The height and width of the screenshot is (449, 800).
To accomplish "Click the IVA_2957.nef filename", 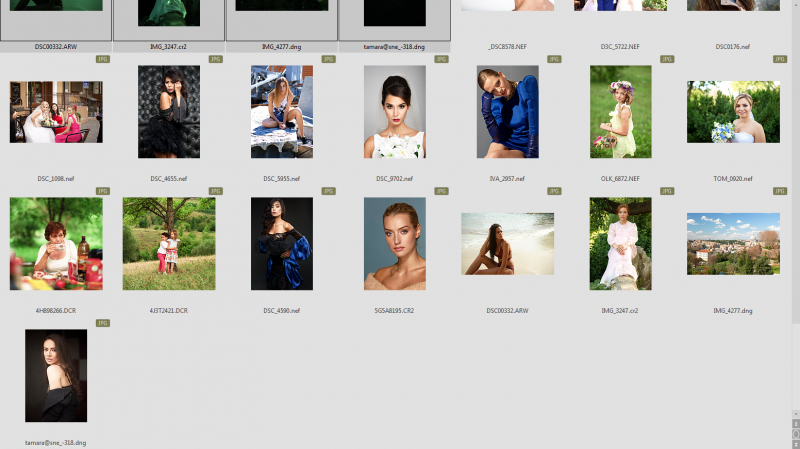I will point(507,179).
